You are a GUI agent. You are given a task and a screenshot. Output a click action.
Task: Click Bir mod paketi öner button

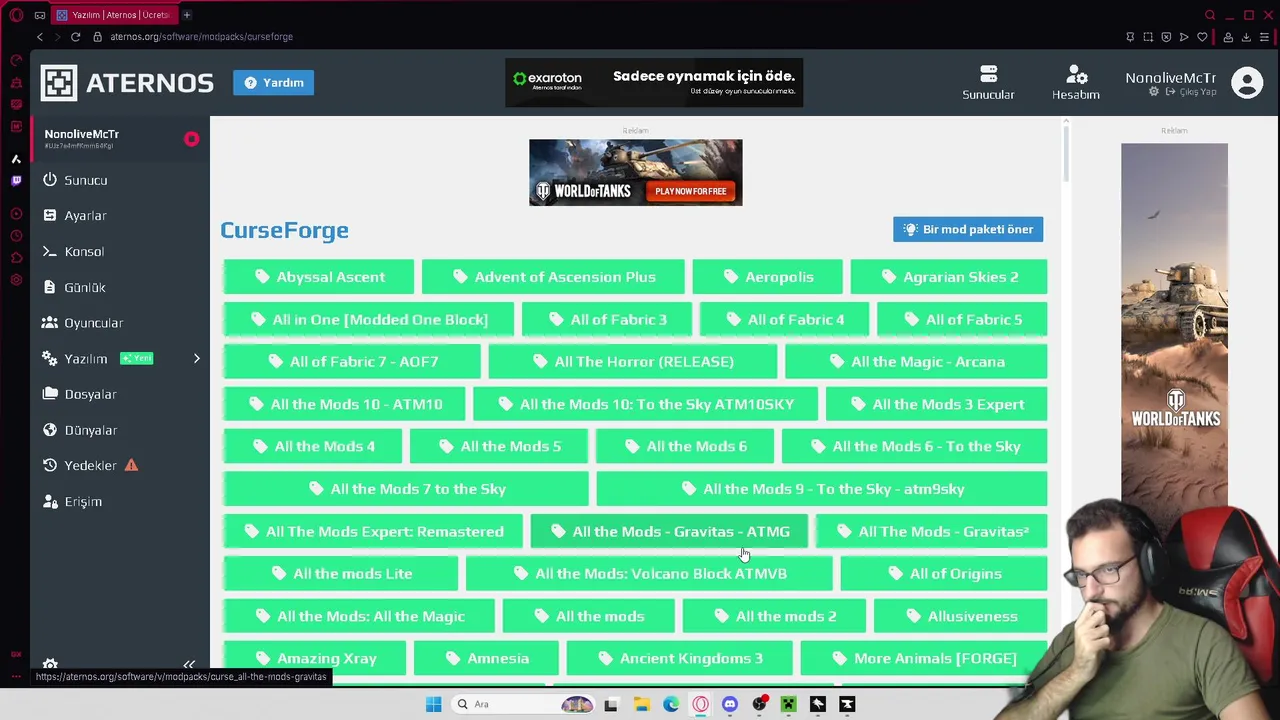point(968,229)
